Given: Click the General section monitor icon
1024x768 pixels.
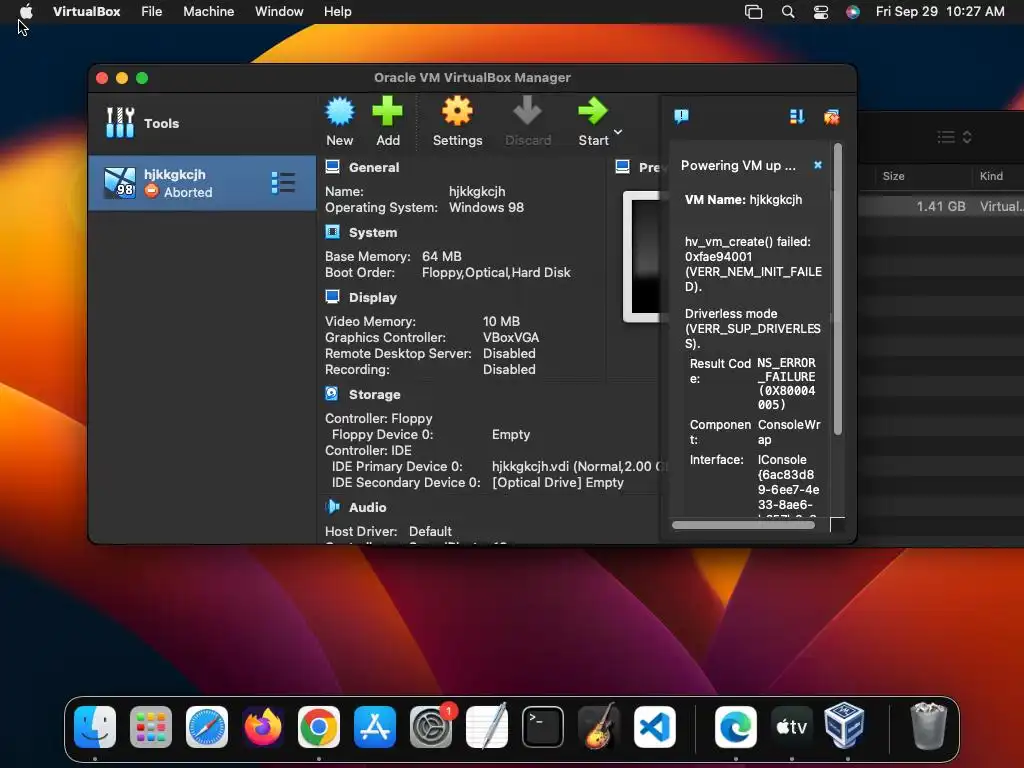Looking at the screenshot, I should [x=332, y=167].
